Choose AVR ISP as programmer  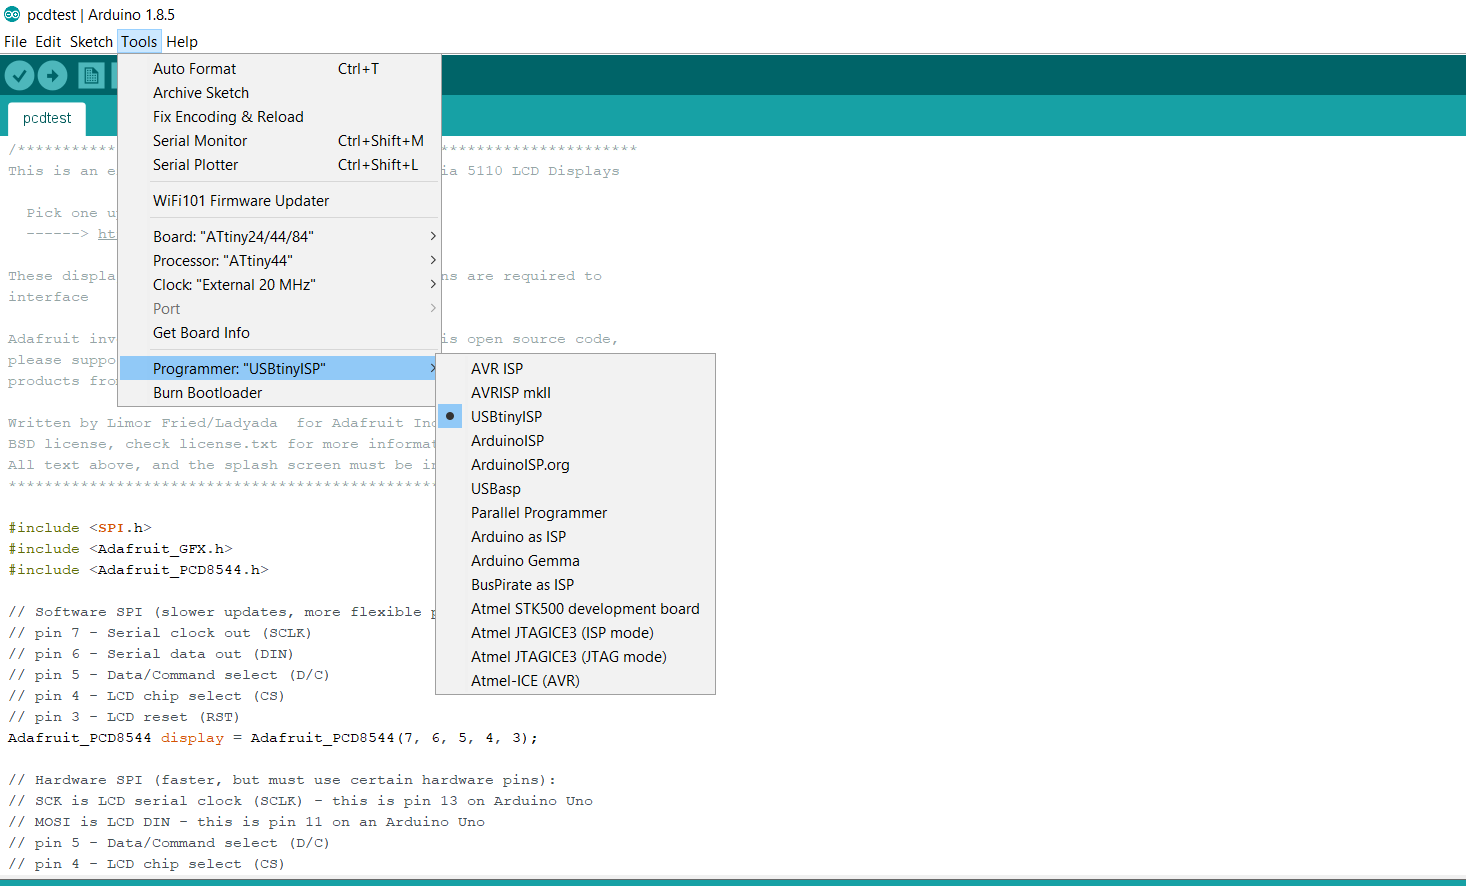click(576, 369)
